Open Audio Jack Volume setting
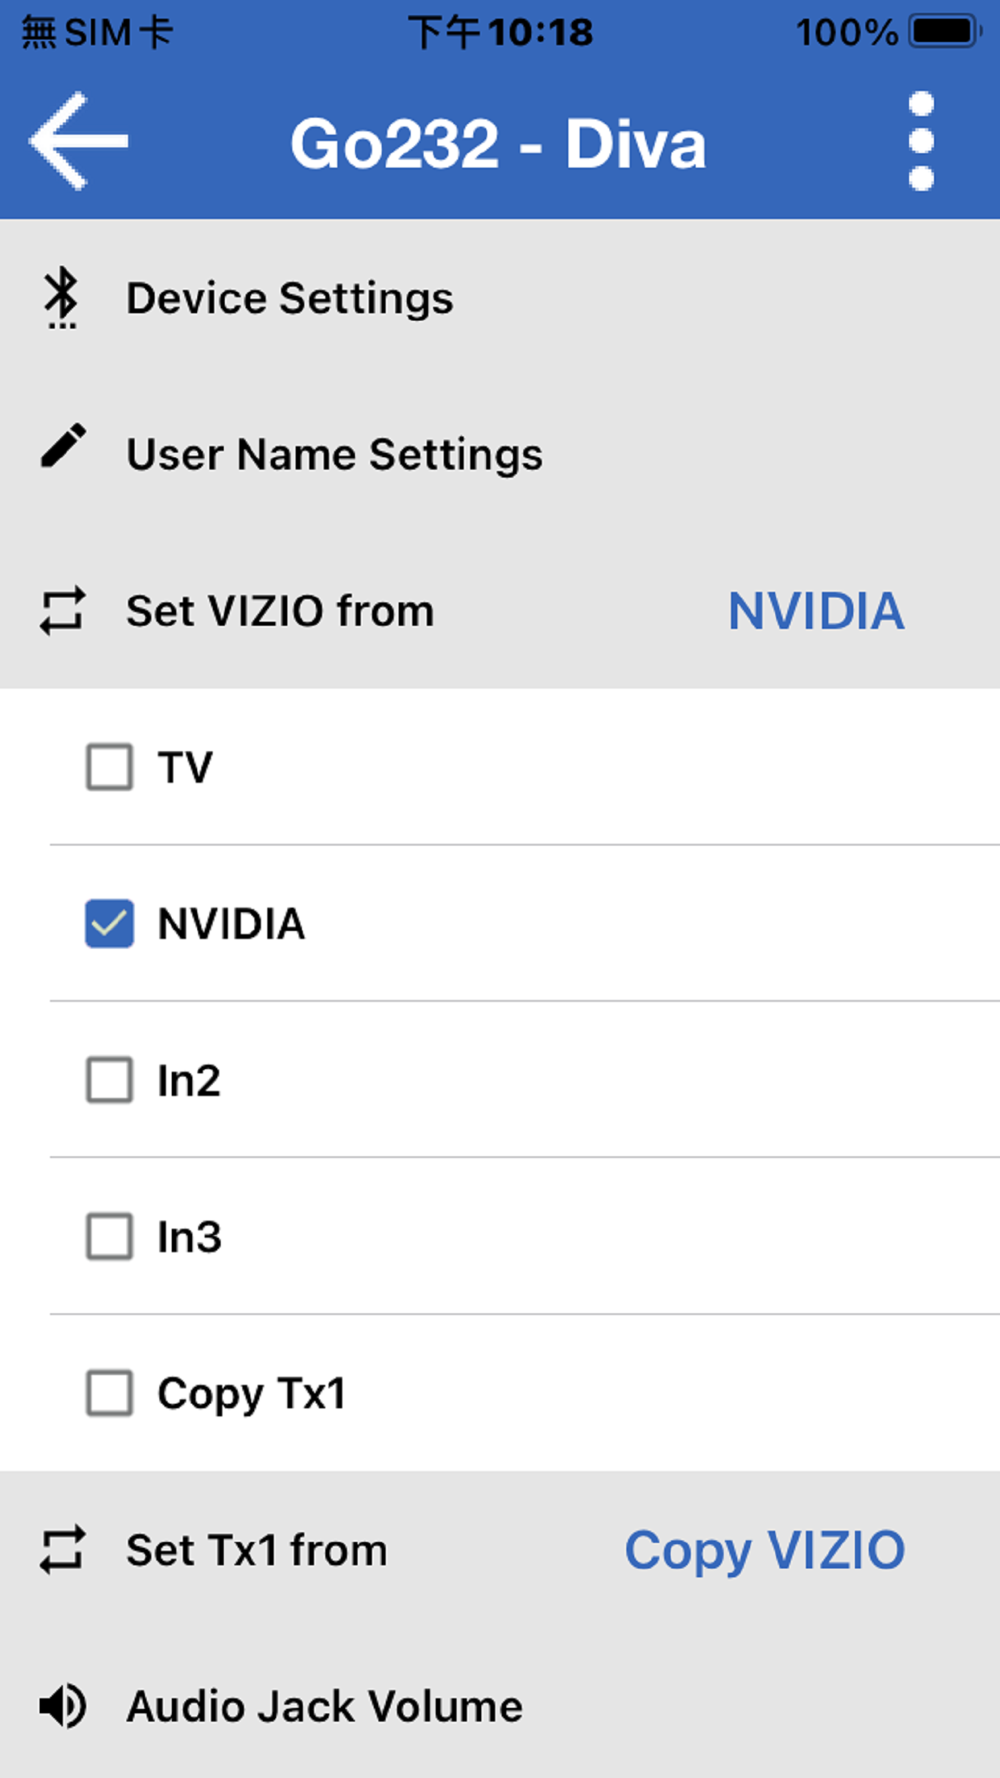Image resolution: width=1000 pixels, height=1778 pixels. point(324,1706)
